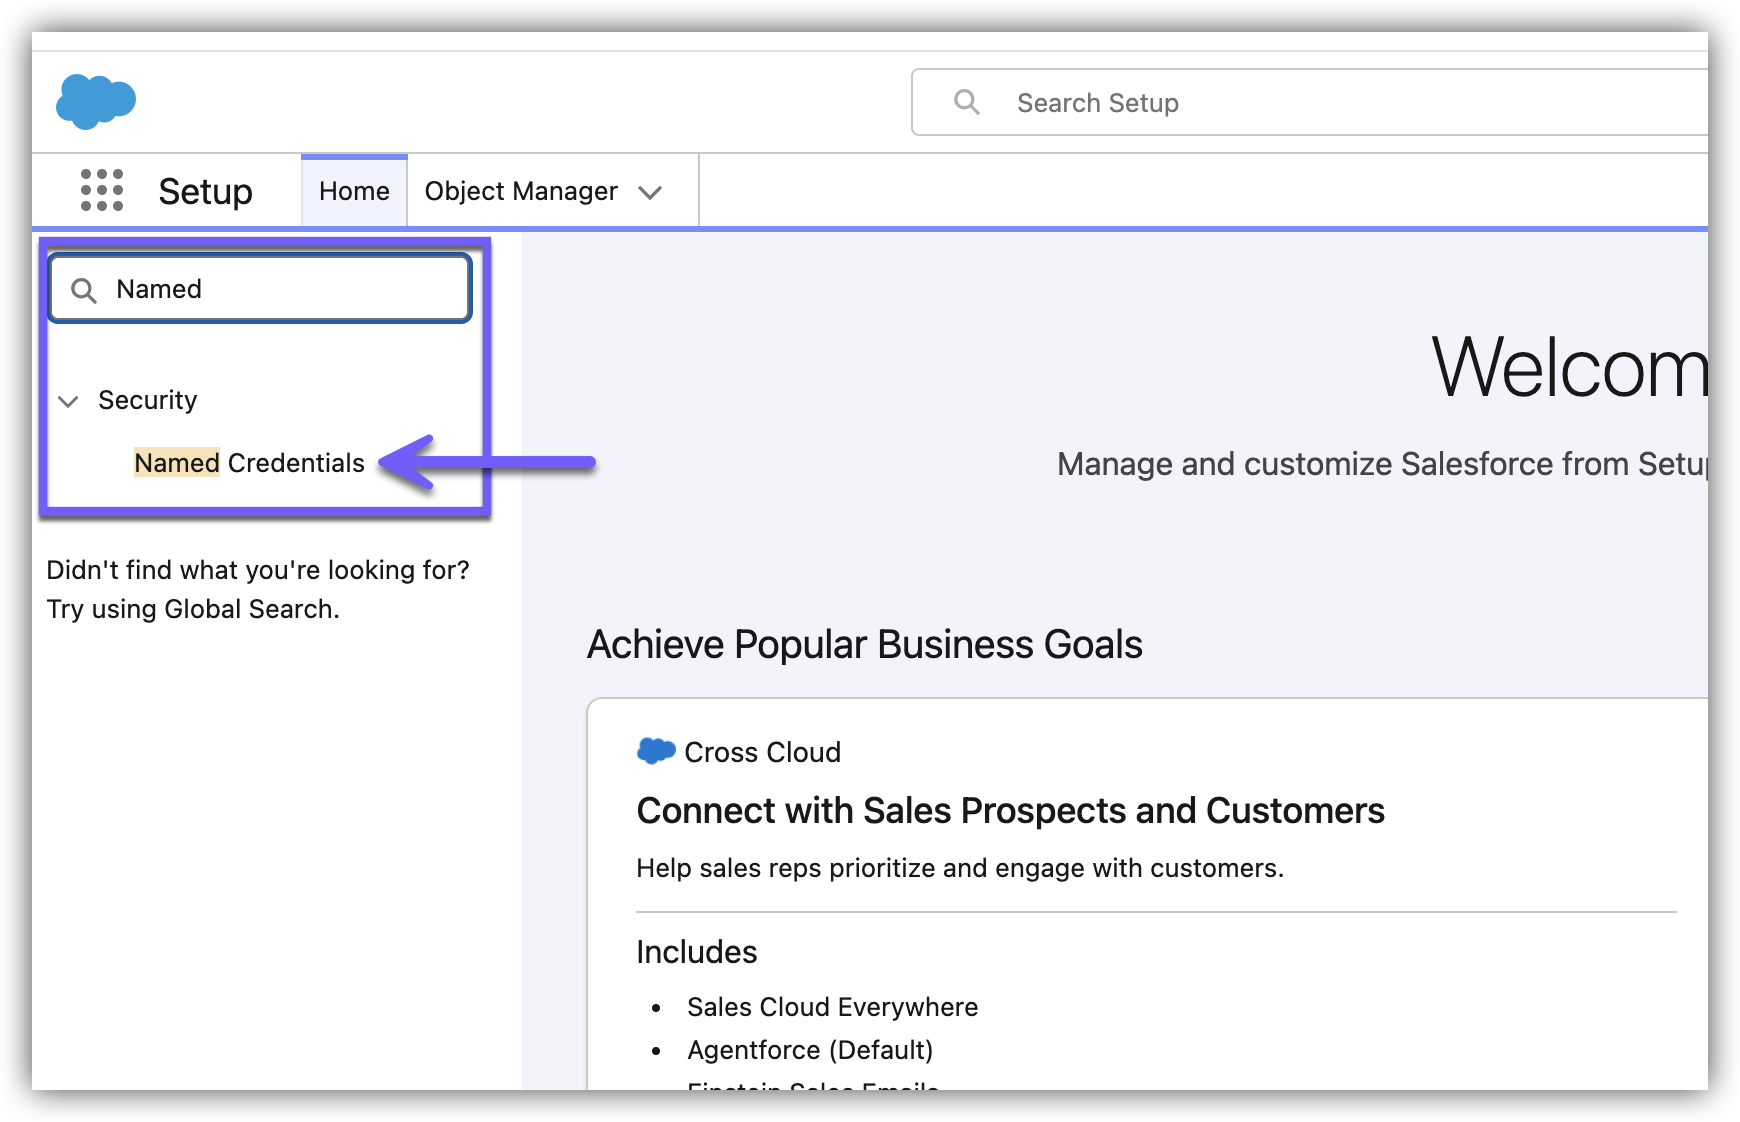Click the Salesforce cloud logo
The image size is (1740, 1122).
pos(96,101)
